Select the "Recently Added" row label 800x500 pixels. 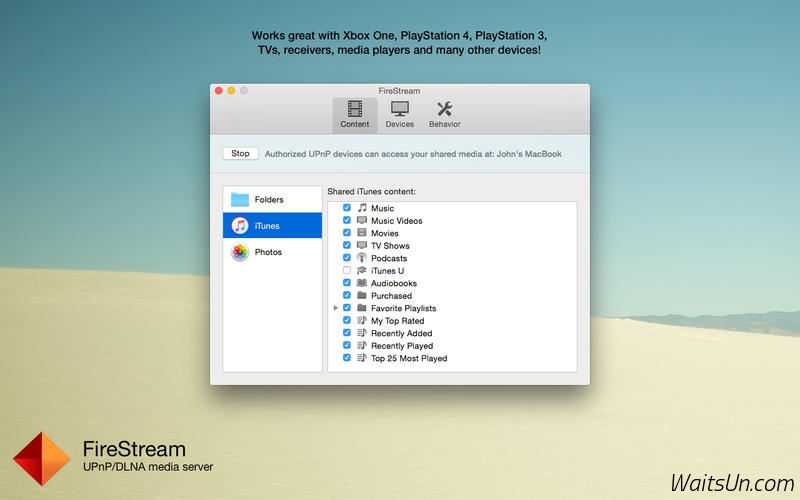[x=402, y=333]
